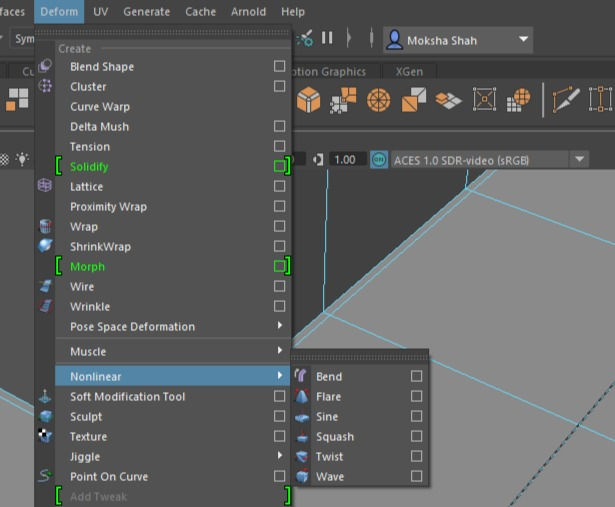
Task: Click the Squash deformer icon
Action: [302, 436]
